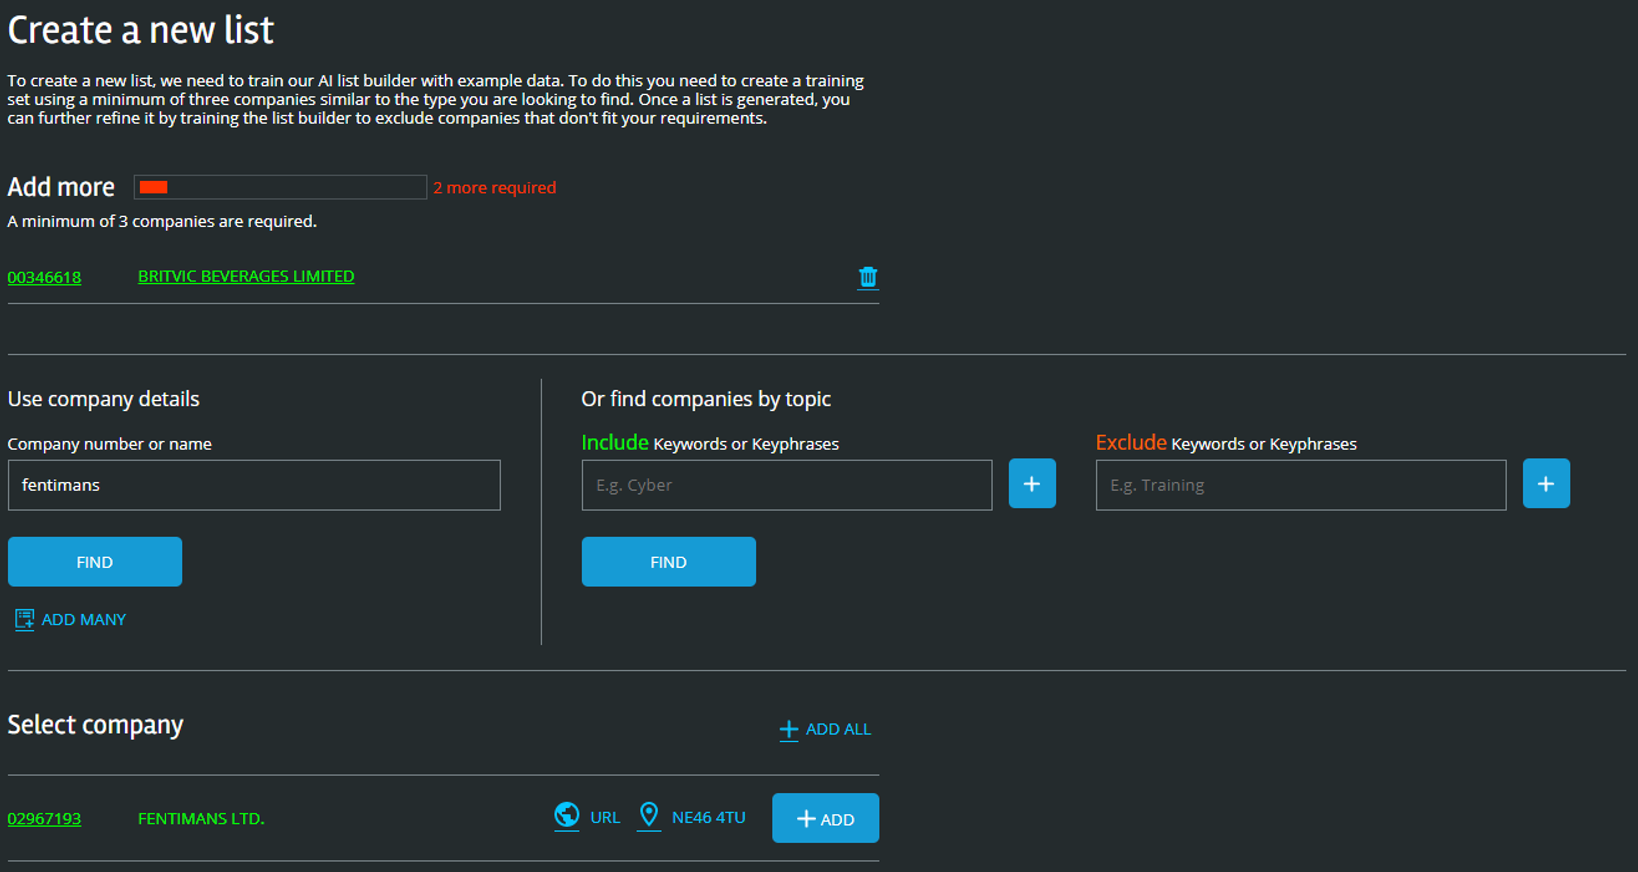Click the '2 more required' text
Viewport: 1638px width, 872px height.
pos(494,187)
